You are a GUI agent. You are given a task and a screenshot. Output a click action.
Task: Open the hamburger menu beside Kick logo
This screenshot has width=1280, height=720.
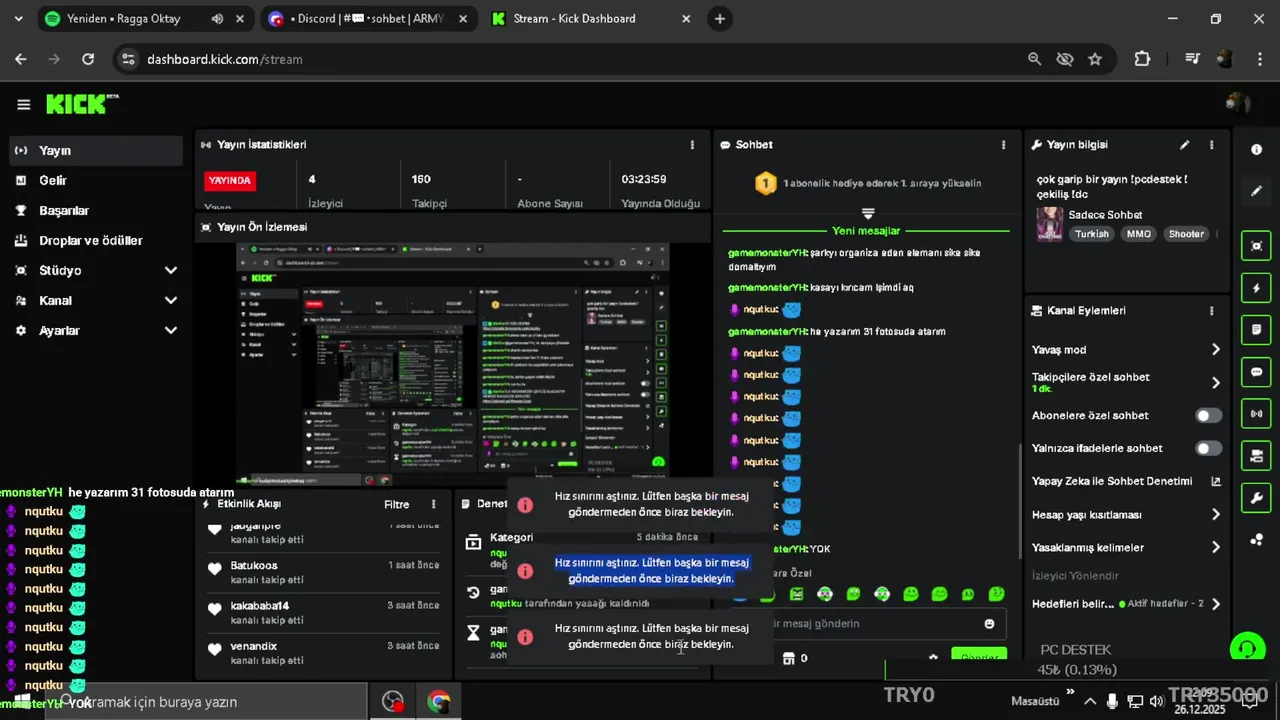pyautogui.click(x=23, y=104)
